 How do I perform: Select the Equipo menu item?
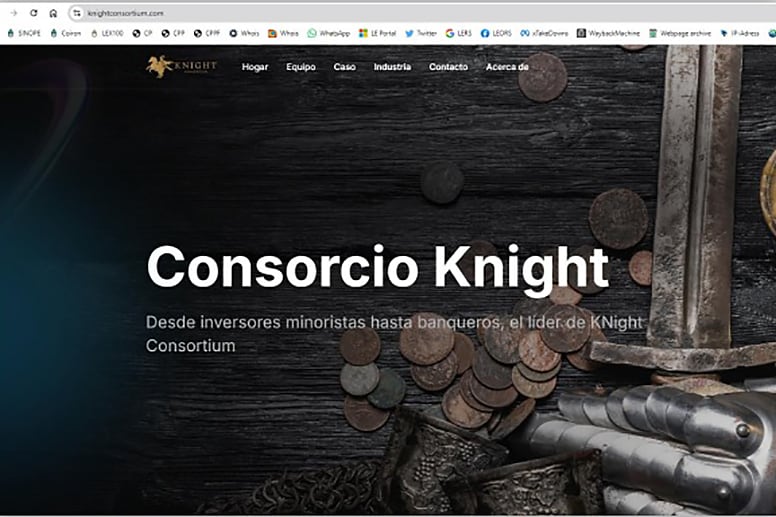pos(301,67)
